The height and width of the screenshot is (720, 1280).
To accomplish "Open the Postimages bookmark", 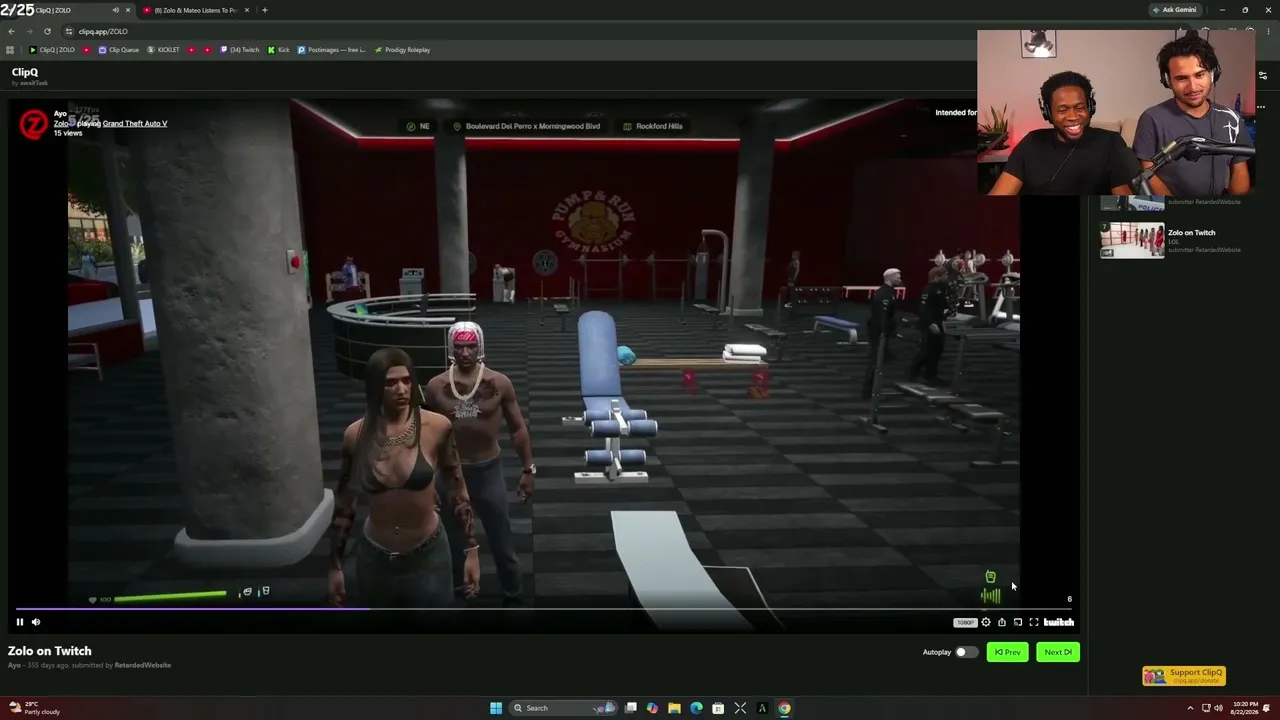I will [x=331, y=50].
